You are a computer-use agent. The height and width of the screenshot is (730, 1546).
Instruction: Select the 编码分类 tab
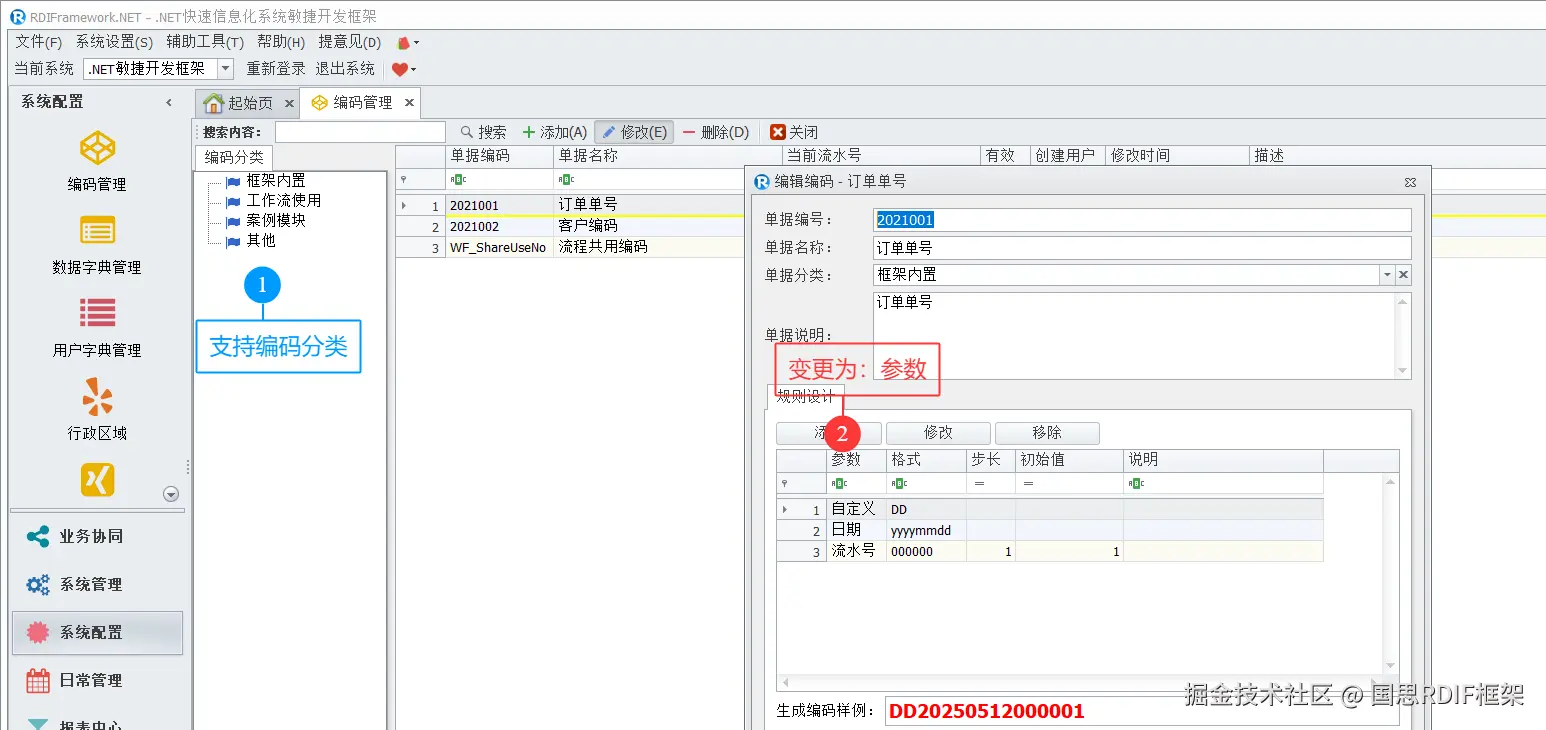point(234,157)
